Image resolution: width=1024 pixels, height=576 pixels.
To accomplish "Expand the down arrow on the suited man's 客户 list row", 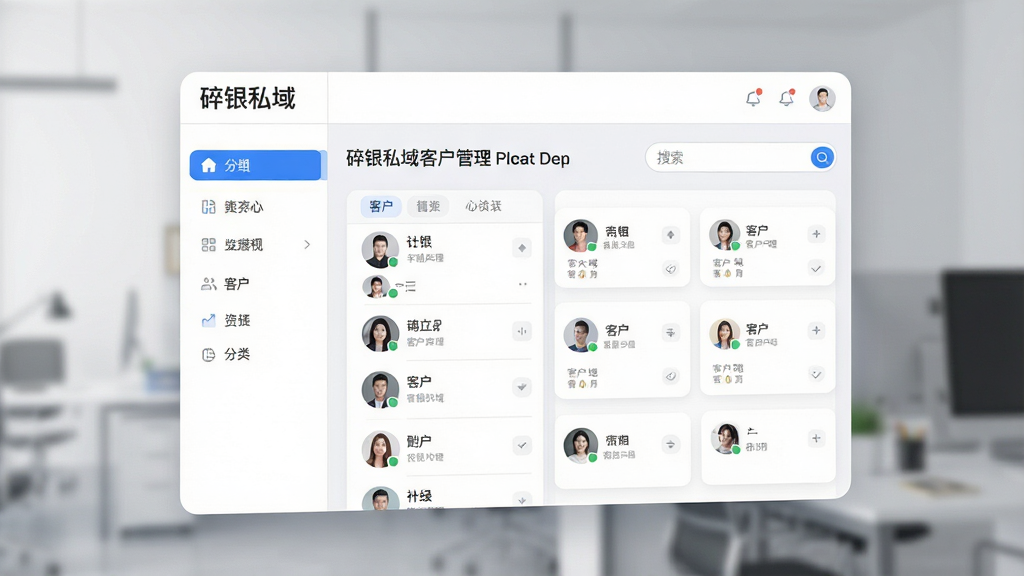I will click(x=522, y=387).
